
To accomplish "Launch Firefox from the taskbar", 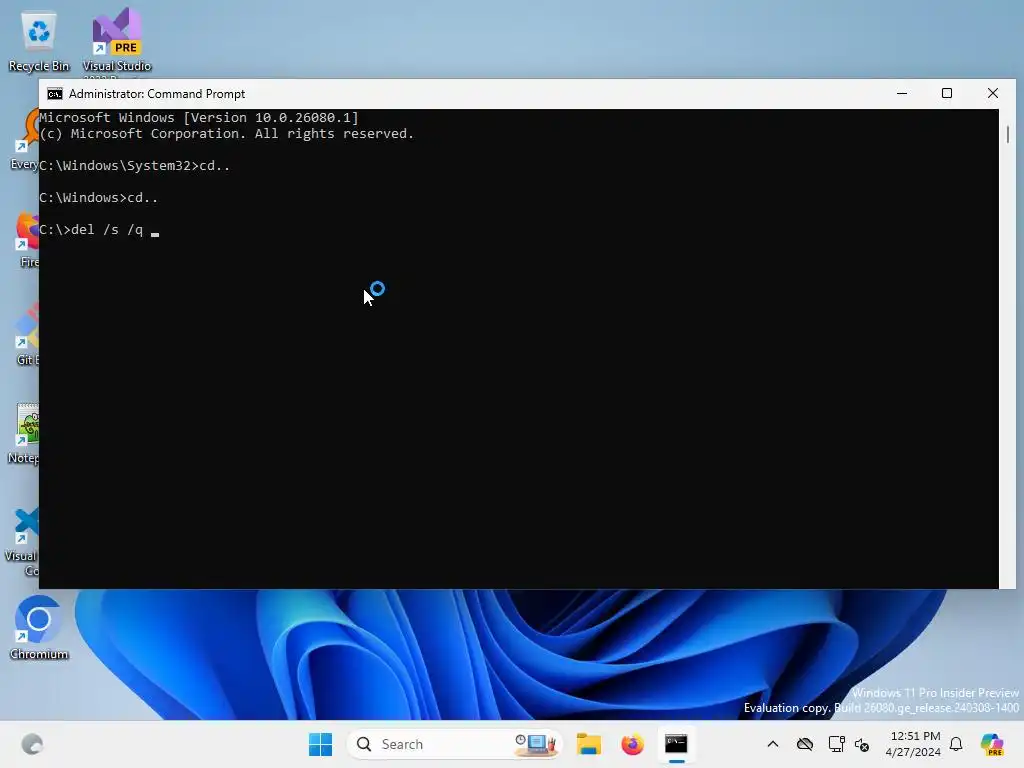I will [632, 744].
